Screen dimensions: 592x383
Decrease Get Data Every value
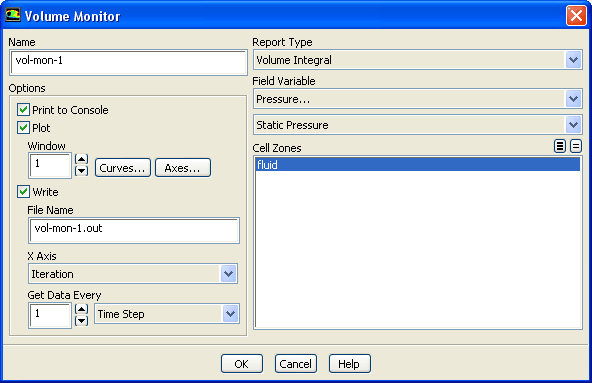(x=81, y=321)
